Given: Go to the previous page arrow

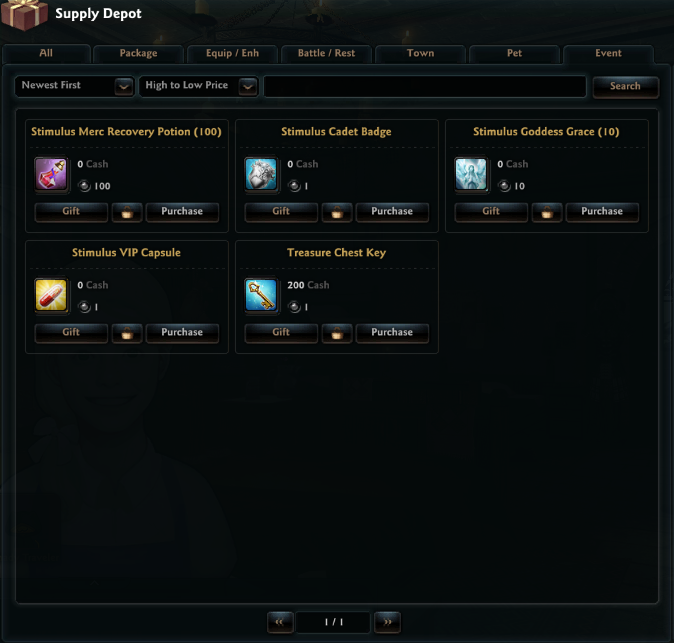Looking at the screenshot, I should [x=280, y=622].
